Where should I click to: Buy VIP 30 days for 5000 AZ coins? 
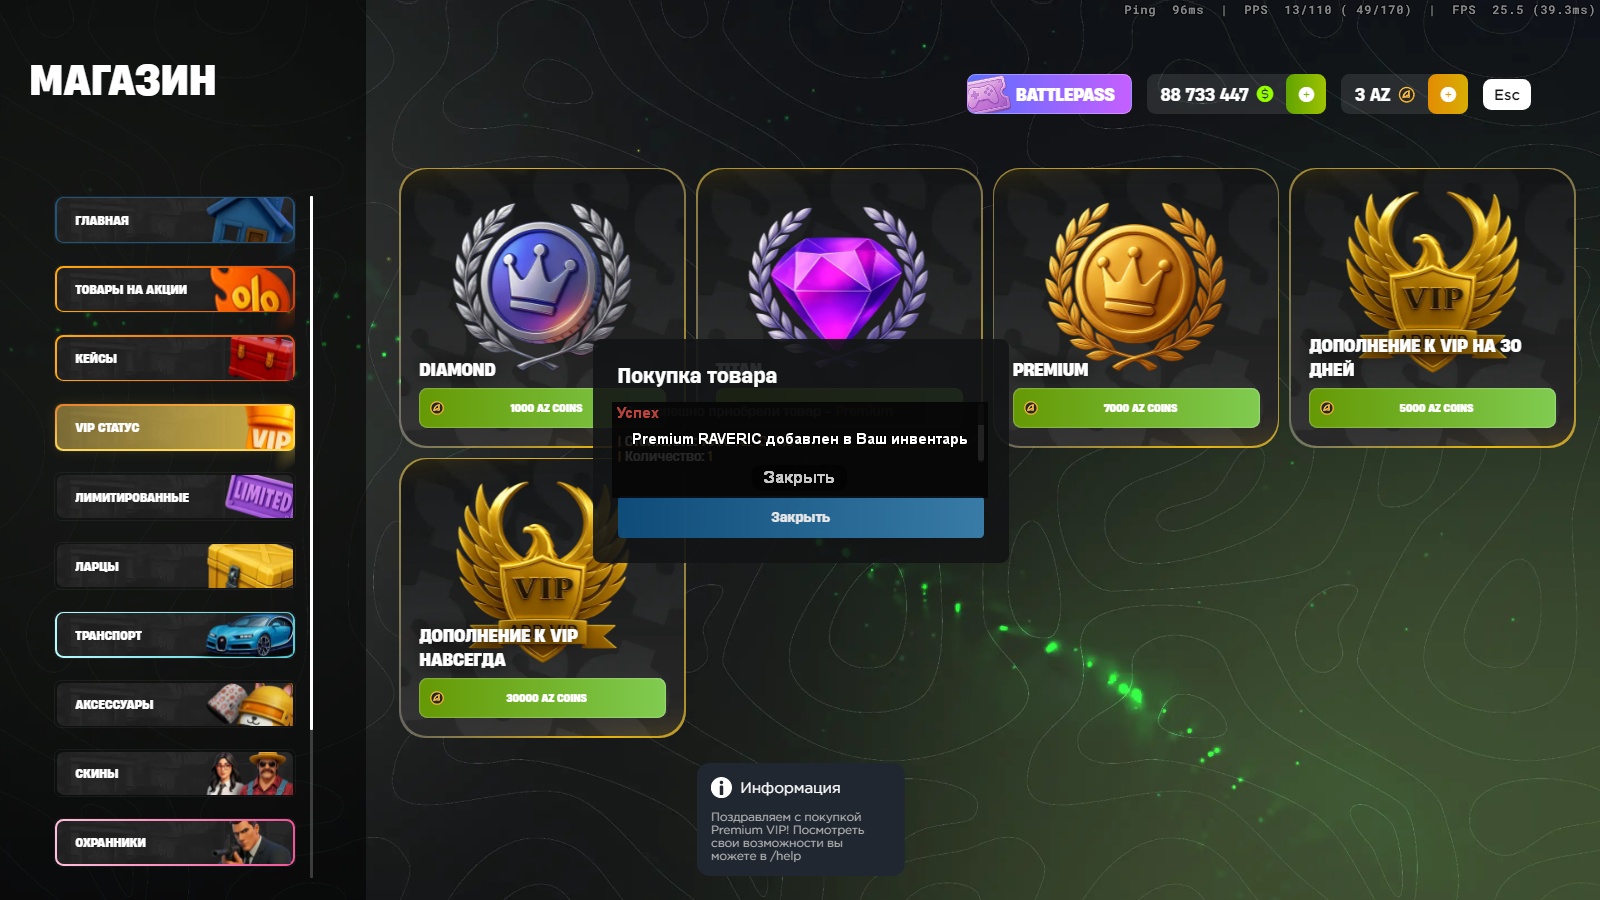pos(1432,408)
